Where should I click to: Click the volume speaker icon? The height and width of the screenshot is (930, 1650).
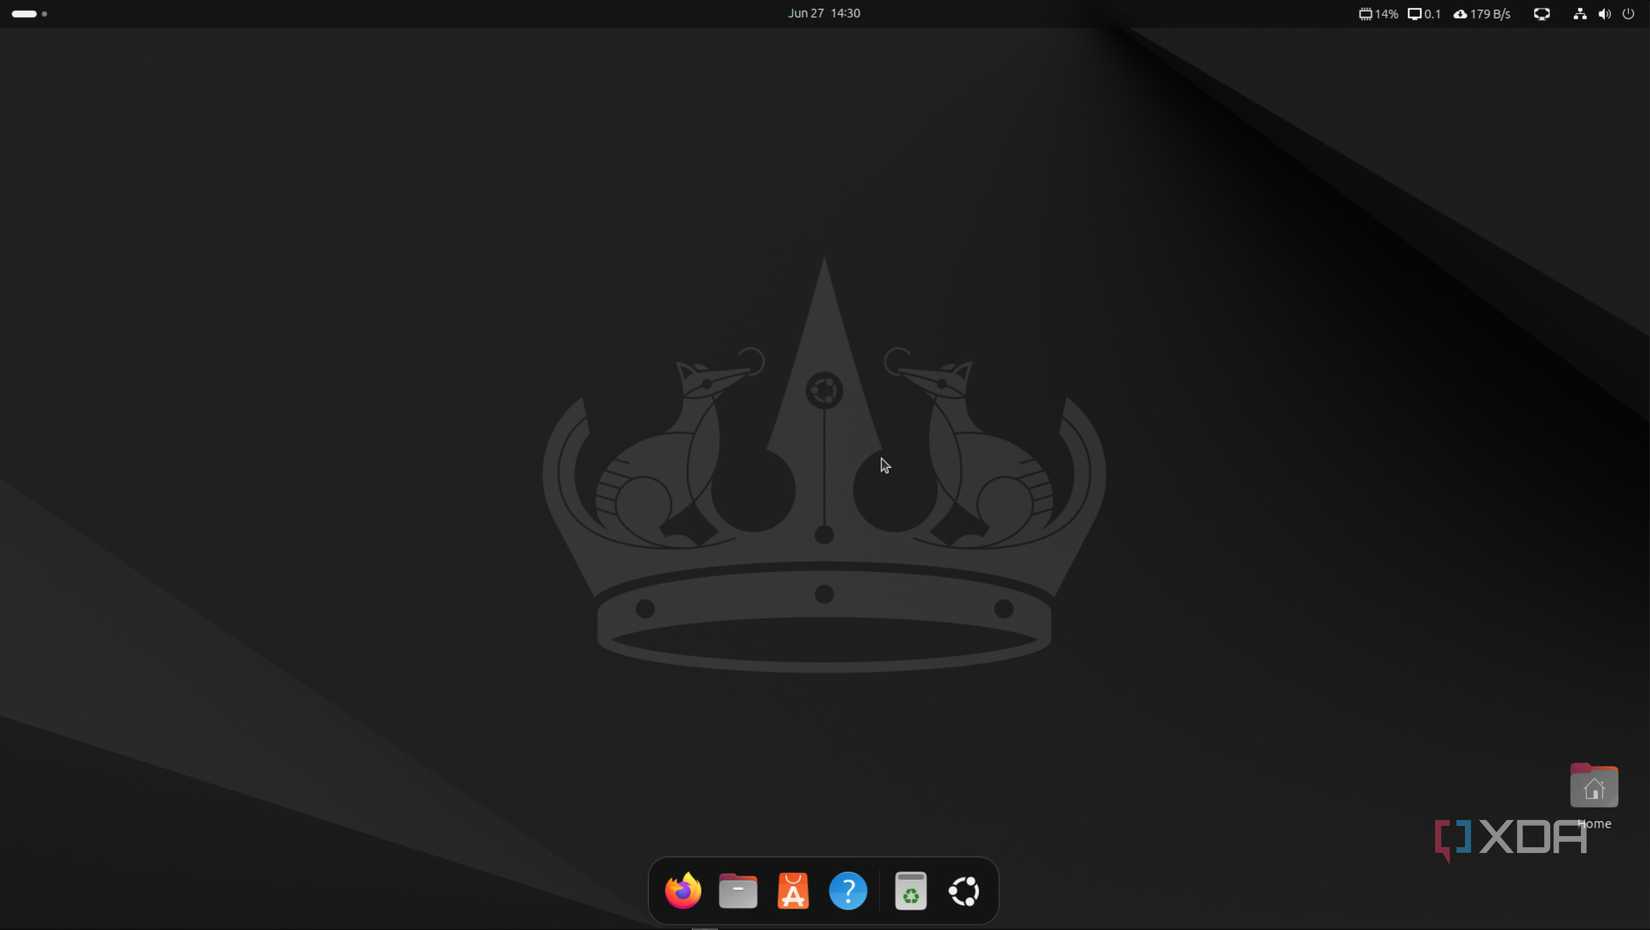click(1604, 14)
